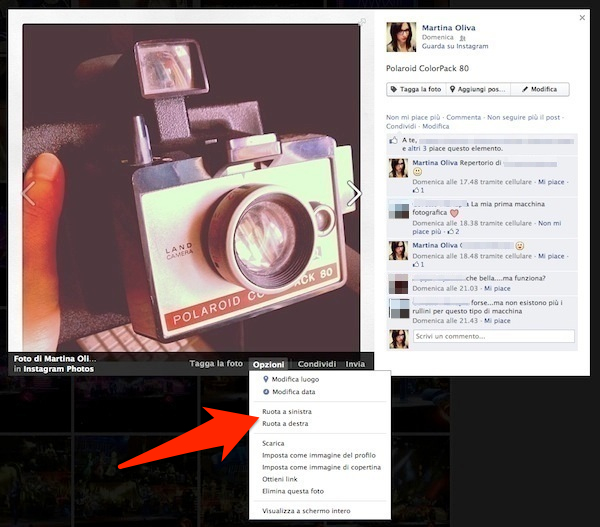This screenshot has height=527, width=600.
Task: Click the main Polaroid camera photo
Action: 191,188
